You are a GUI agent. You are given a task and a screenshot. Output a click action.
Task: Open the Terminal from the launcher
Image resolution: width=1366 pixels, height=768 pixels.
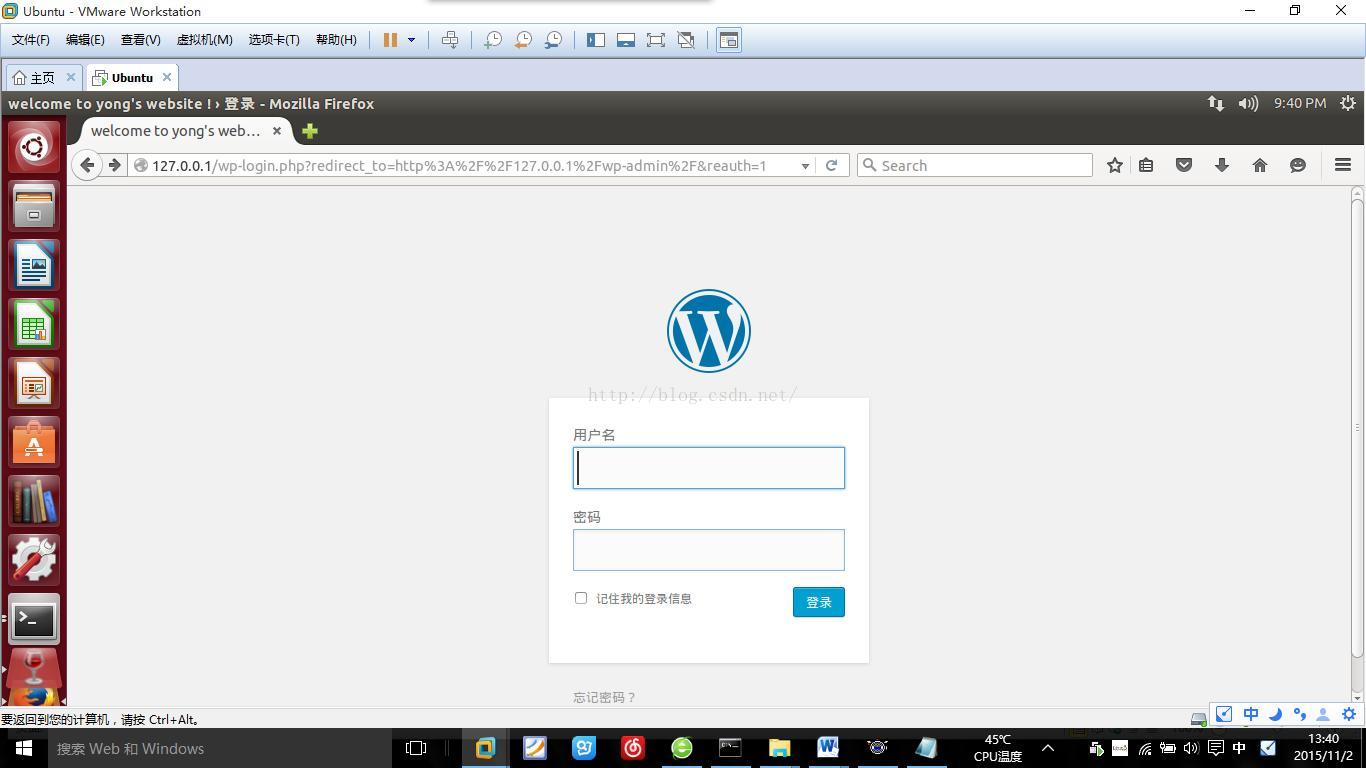(34, 620)
